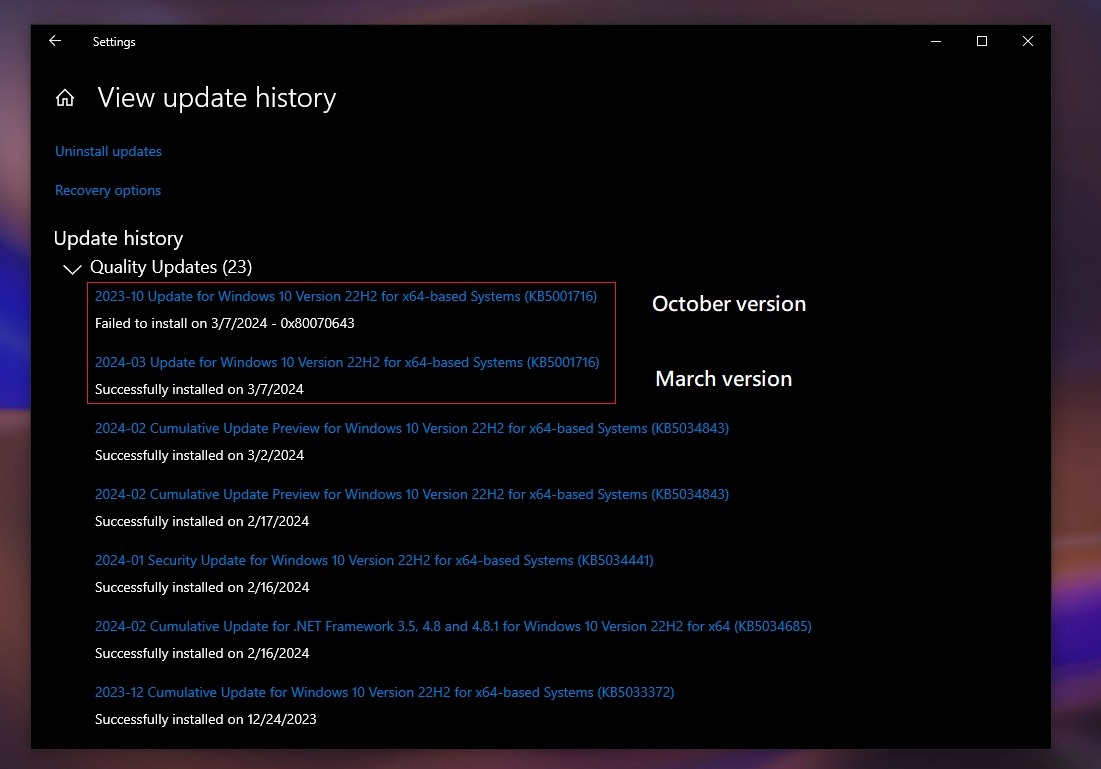This screenshot has height=769, width=1101.
Task: Go to Settings home via house icon
Action: click(65, 98)
